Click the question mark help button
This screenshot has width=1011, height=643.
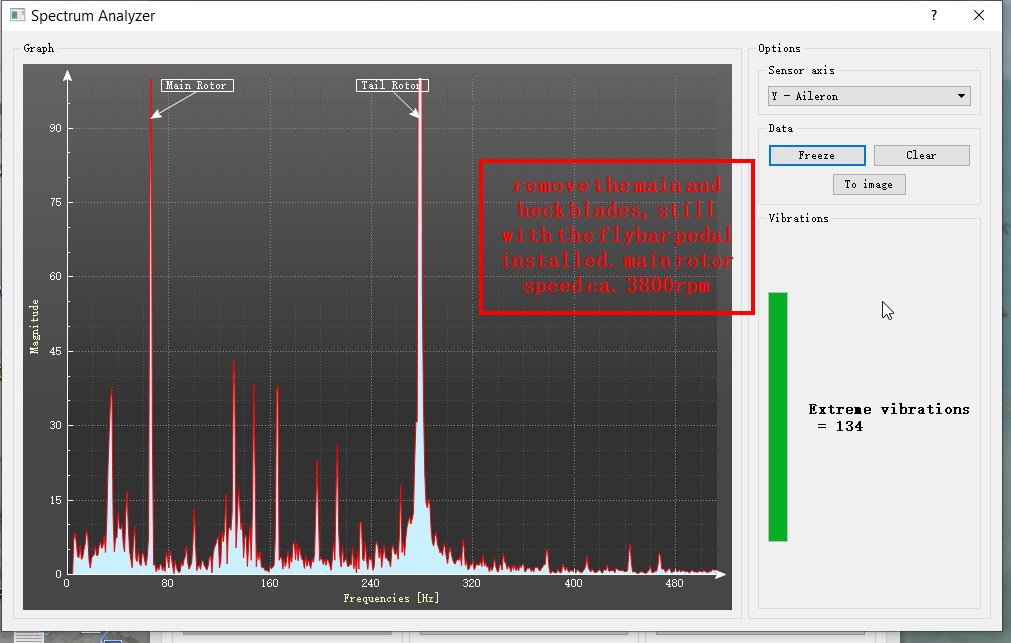pos(934,16)
